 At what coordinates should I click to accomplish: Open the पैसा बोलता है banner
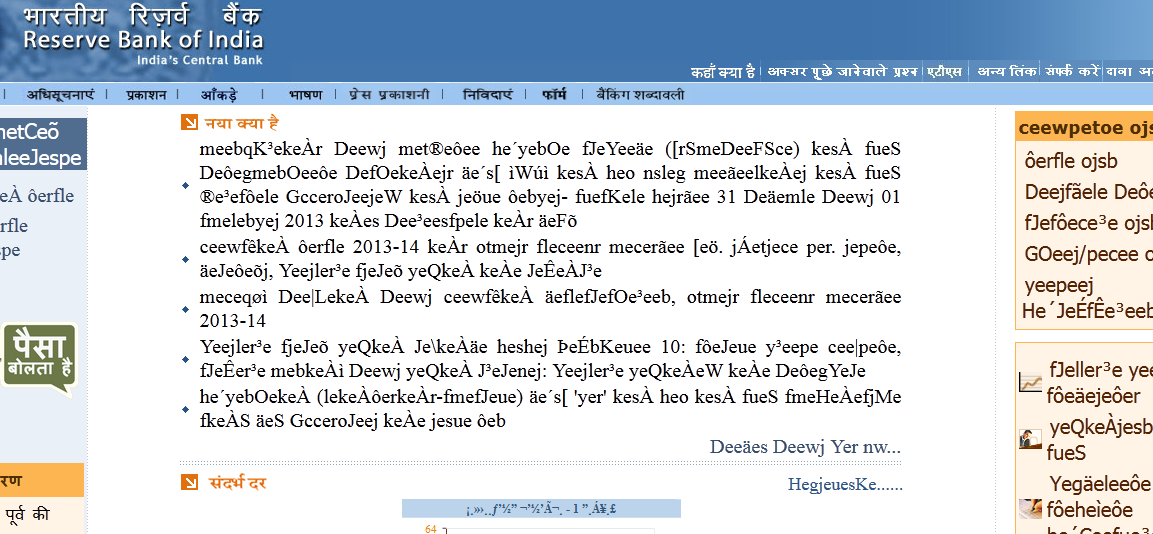click(x=40, y=358)
